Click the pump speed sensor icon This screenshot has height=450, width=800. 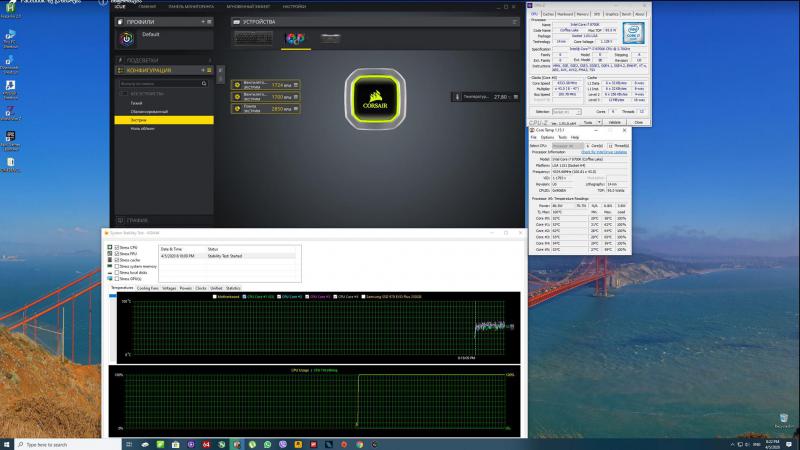237,109
